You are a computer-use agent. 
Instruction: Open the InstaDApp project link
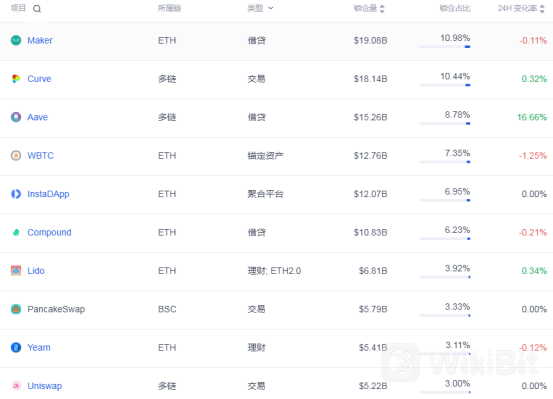coord(48,194)
